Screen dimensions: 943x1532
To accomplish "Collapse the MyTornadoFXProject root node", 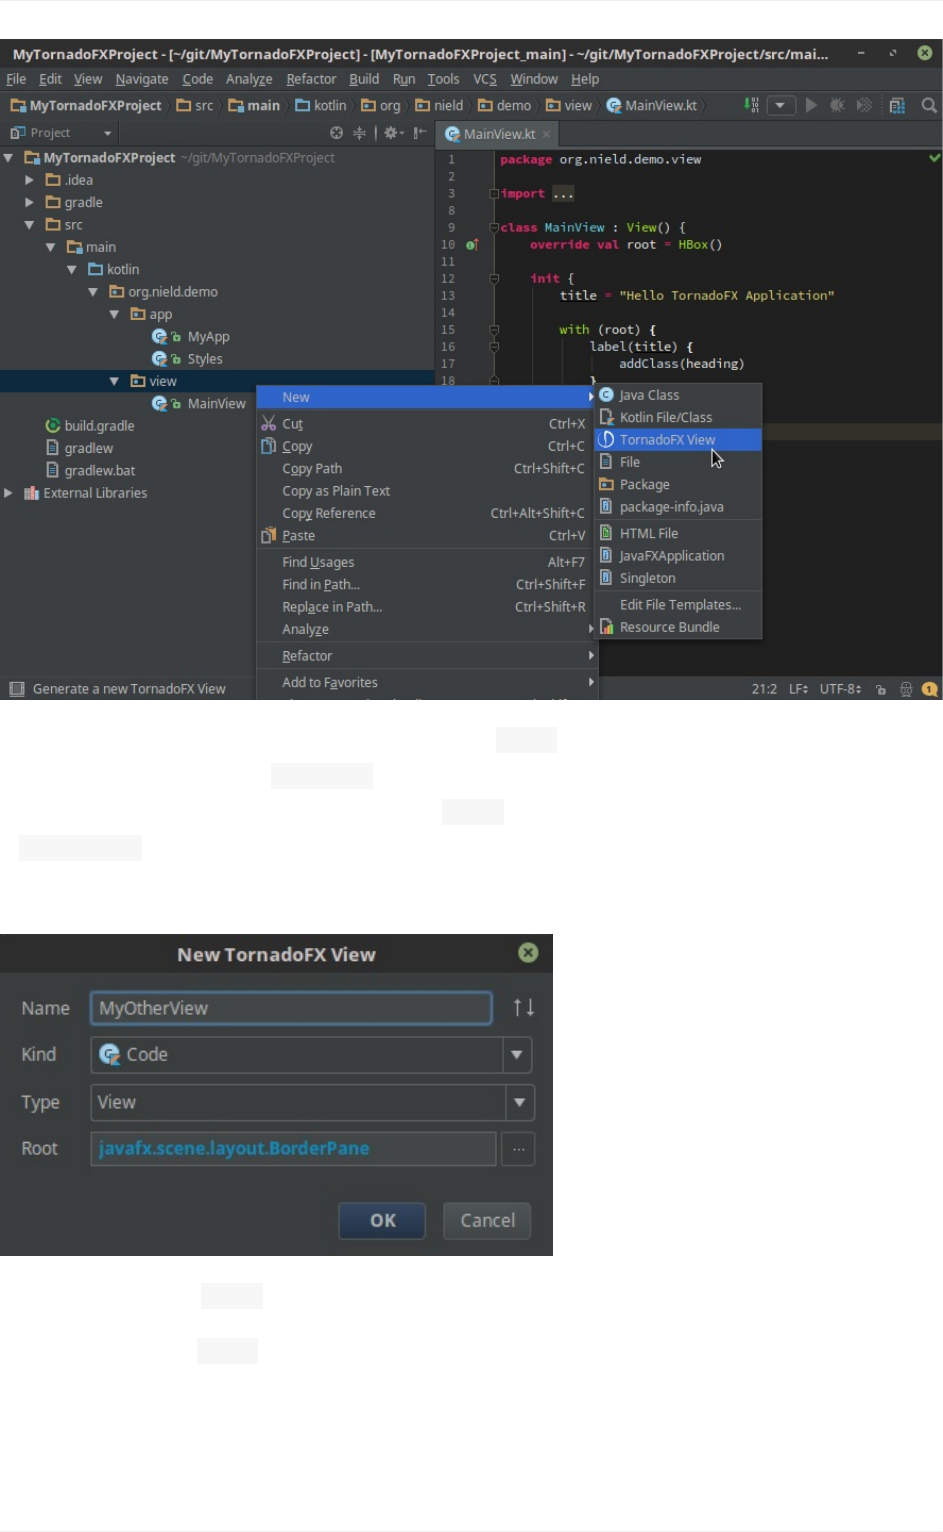I will [x=9, y=158].
